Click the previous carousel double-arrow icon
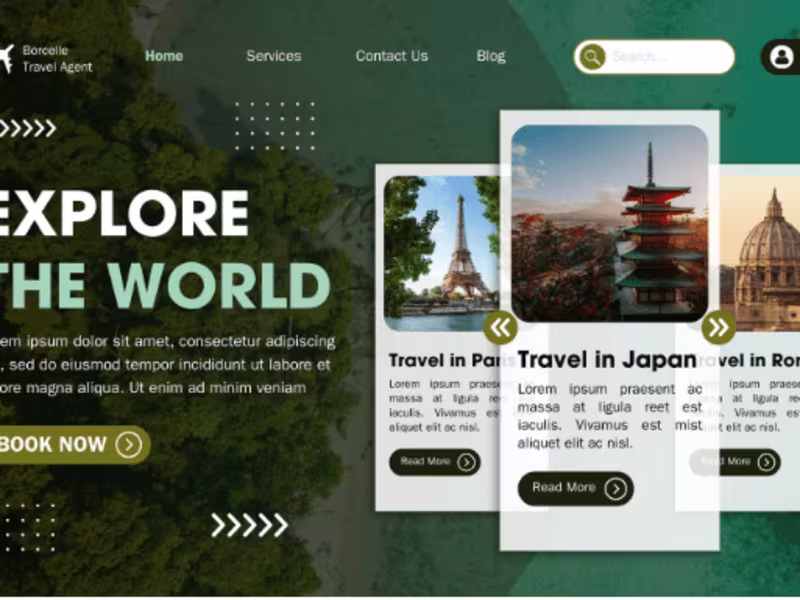800x600 pixels. pyautogui.click(x=501, y=327)
